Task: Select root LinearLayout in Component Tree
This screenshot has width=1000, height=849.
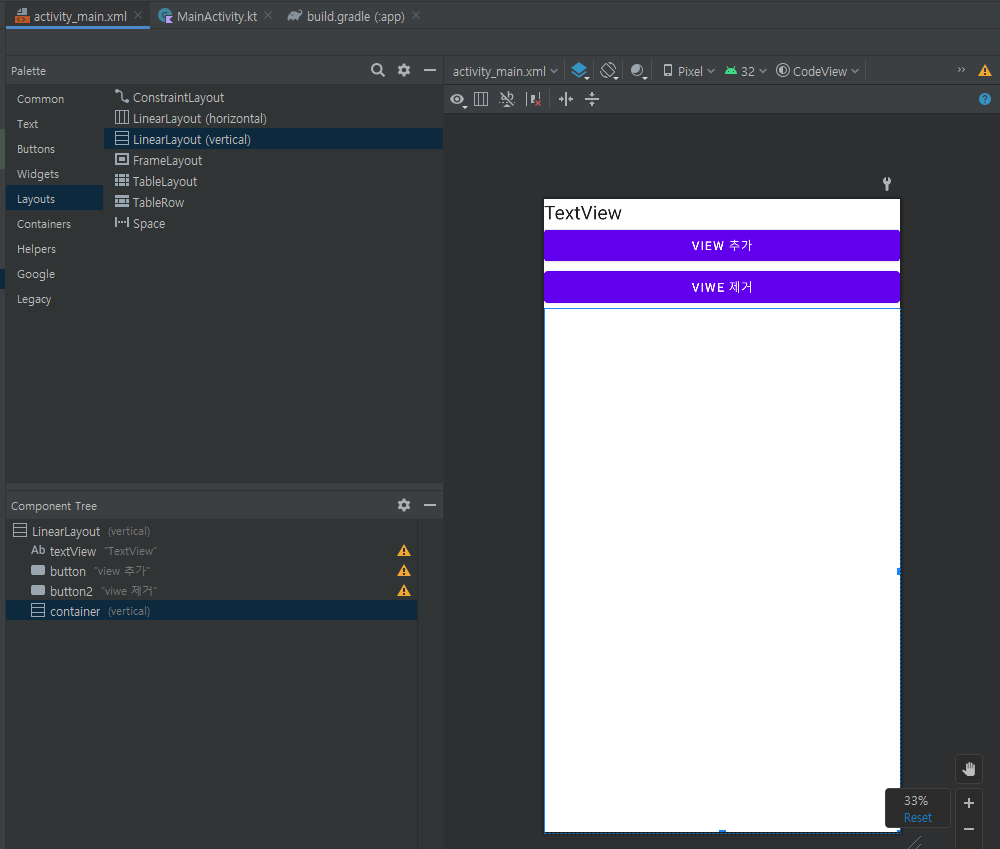Action: (212, 531)
